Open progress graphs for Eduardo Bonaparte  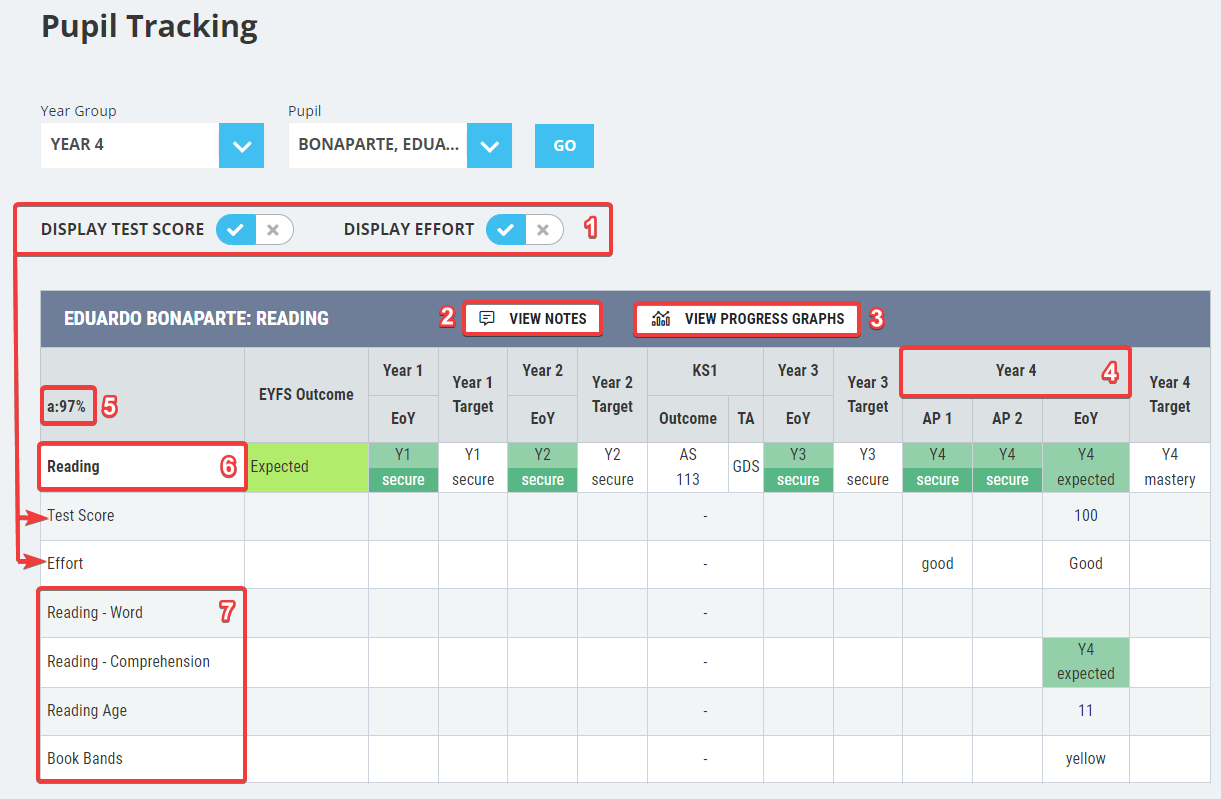point(747,318)
